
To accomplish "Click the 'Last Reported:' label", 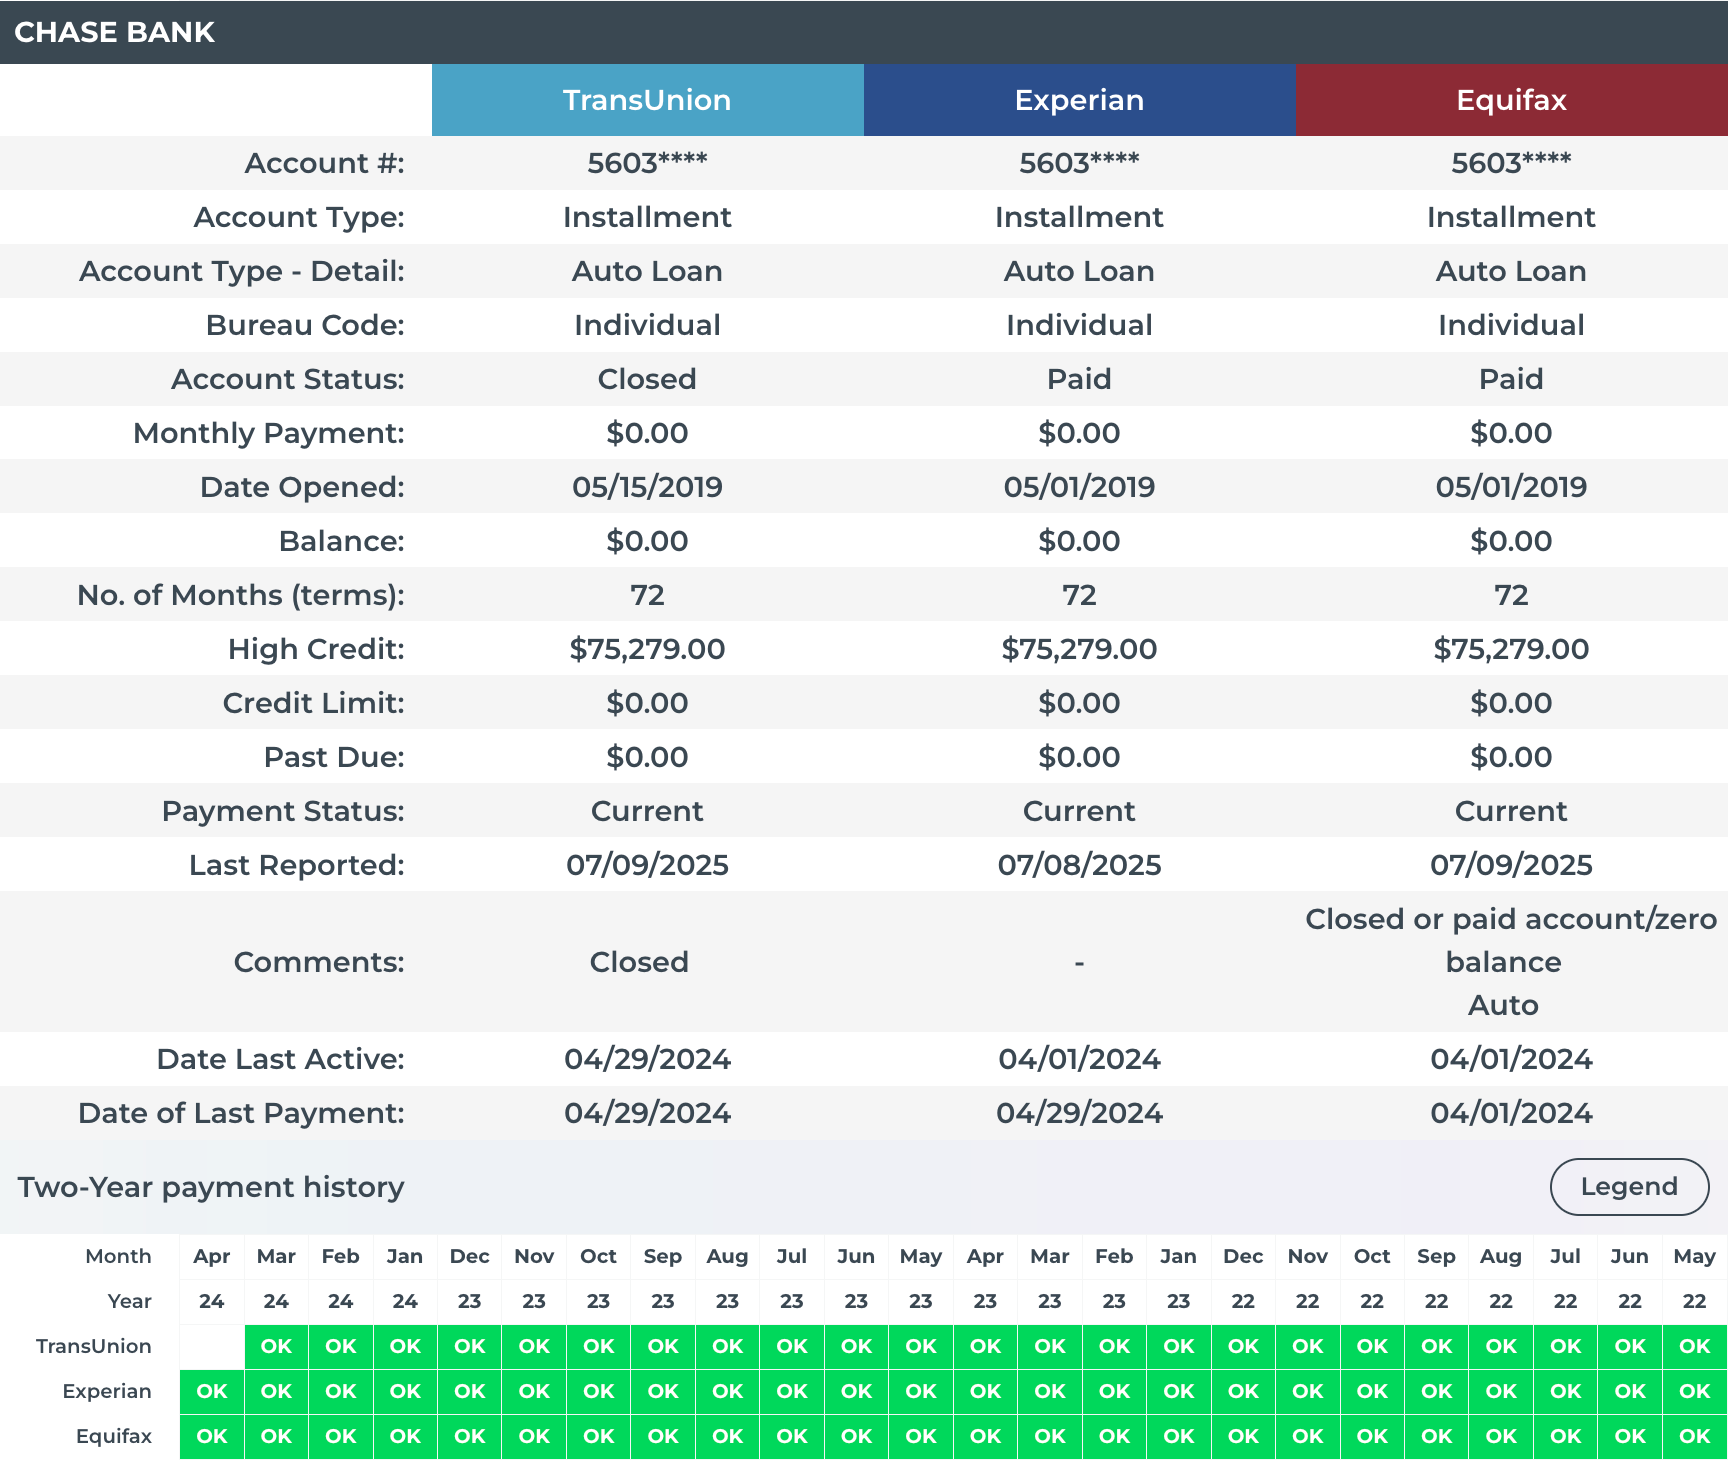I will (297, 865).
